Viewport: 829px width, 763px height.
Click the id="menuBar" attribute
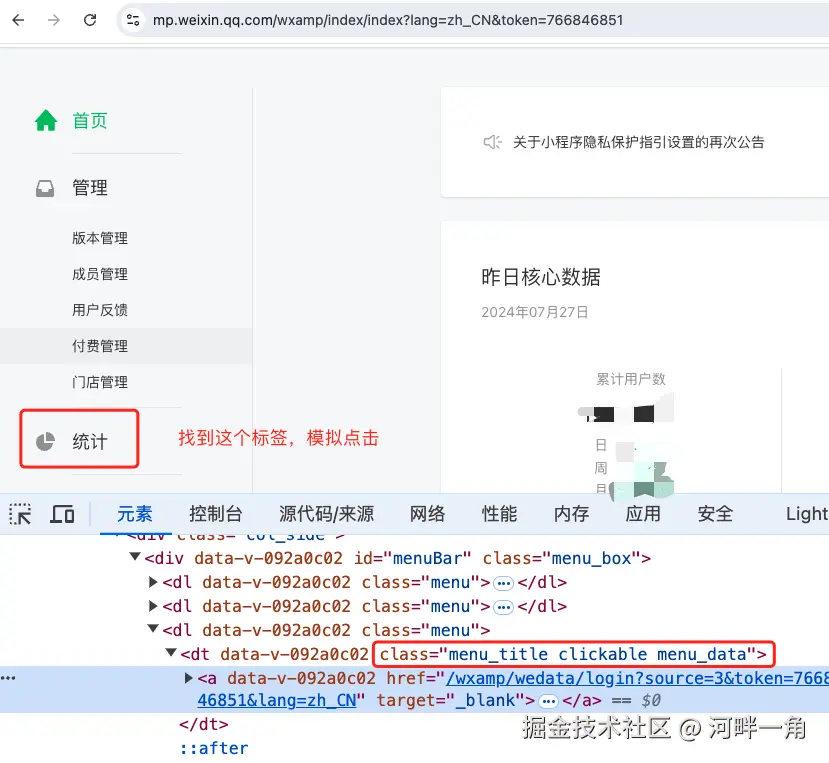click(x=412, y=558)
